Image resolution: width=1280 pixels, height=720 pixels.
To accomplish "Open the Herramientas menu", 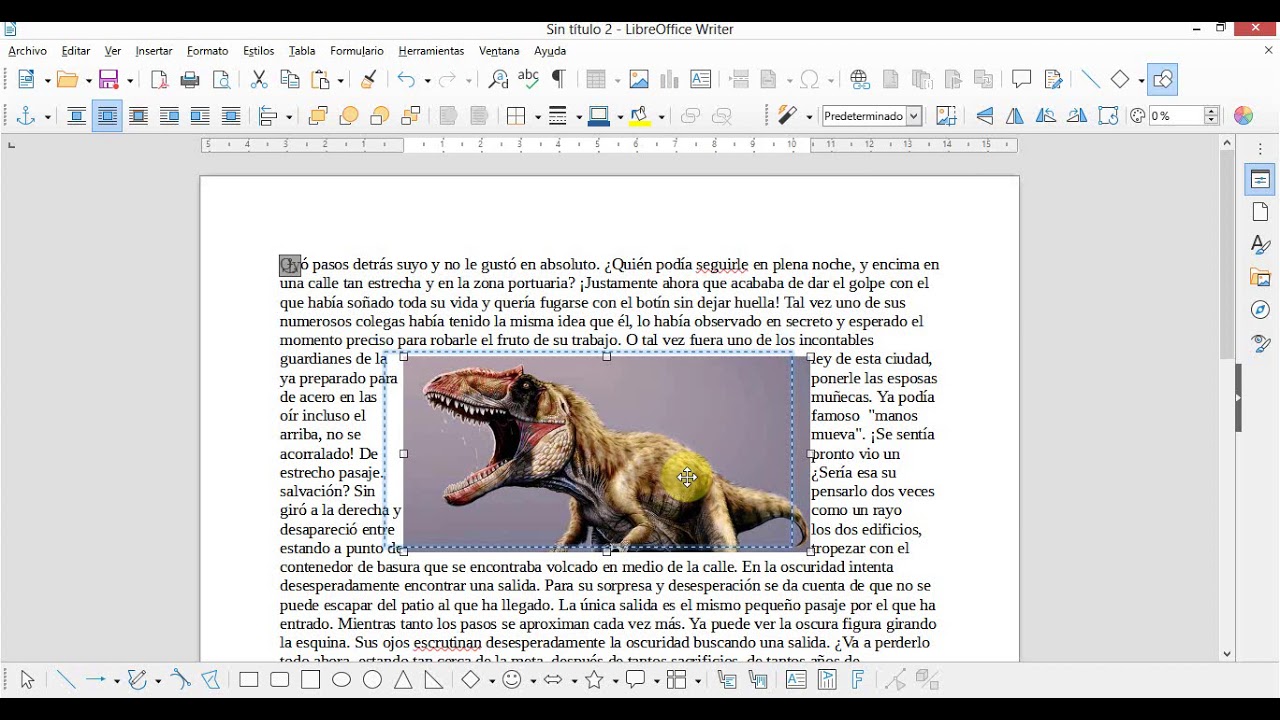I will 431,51.
